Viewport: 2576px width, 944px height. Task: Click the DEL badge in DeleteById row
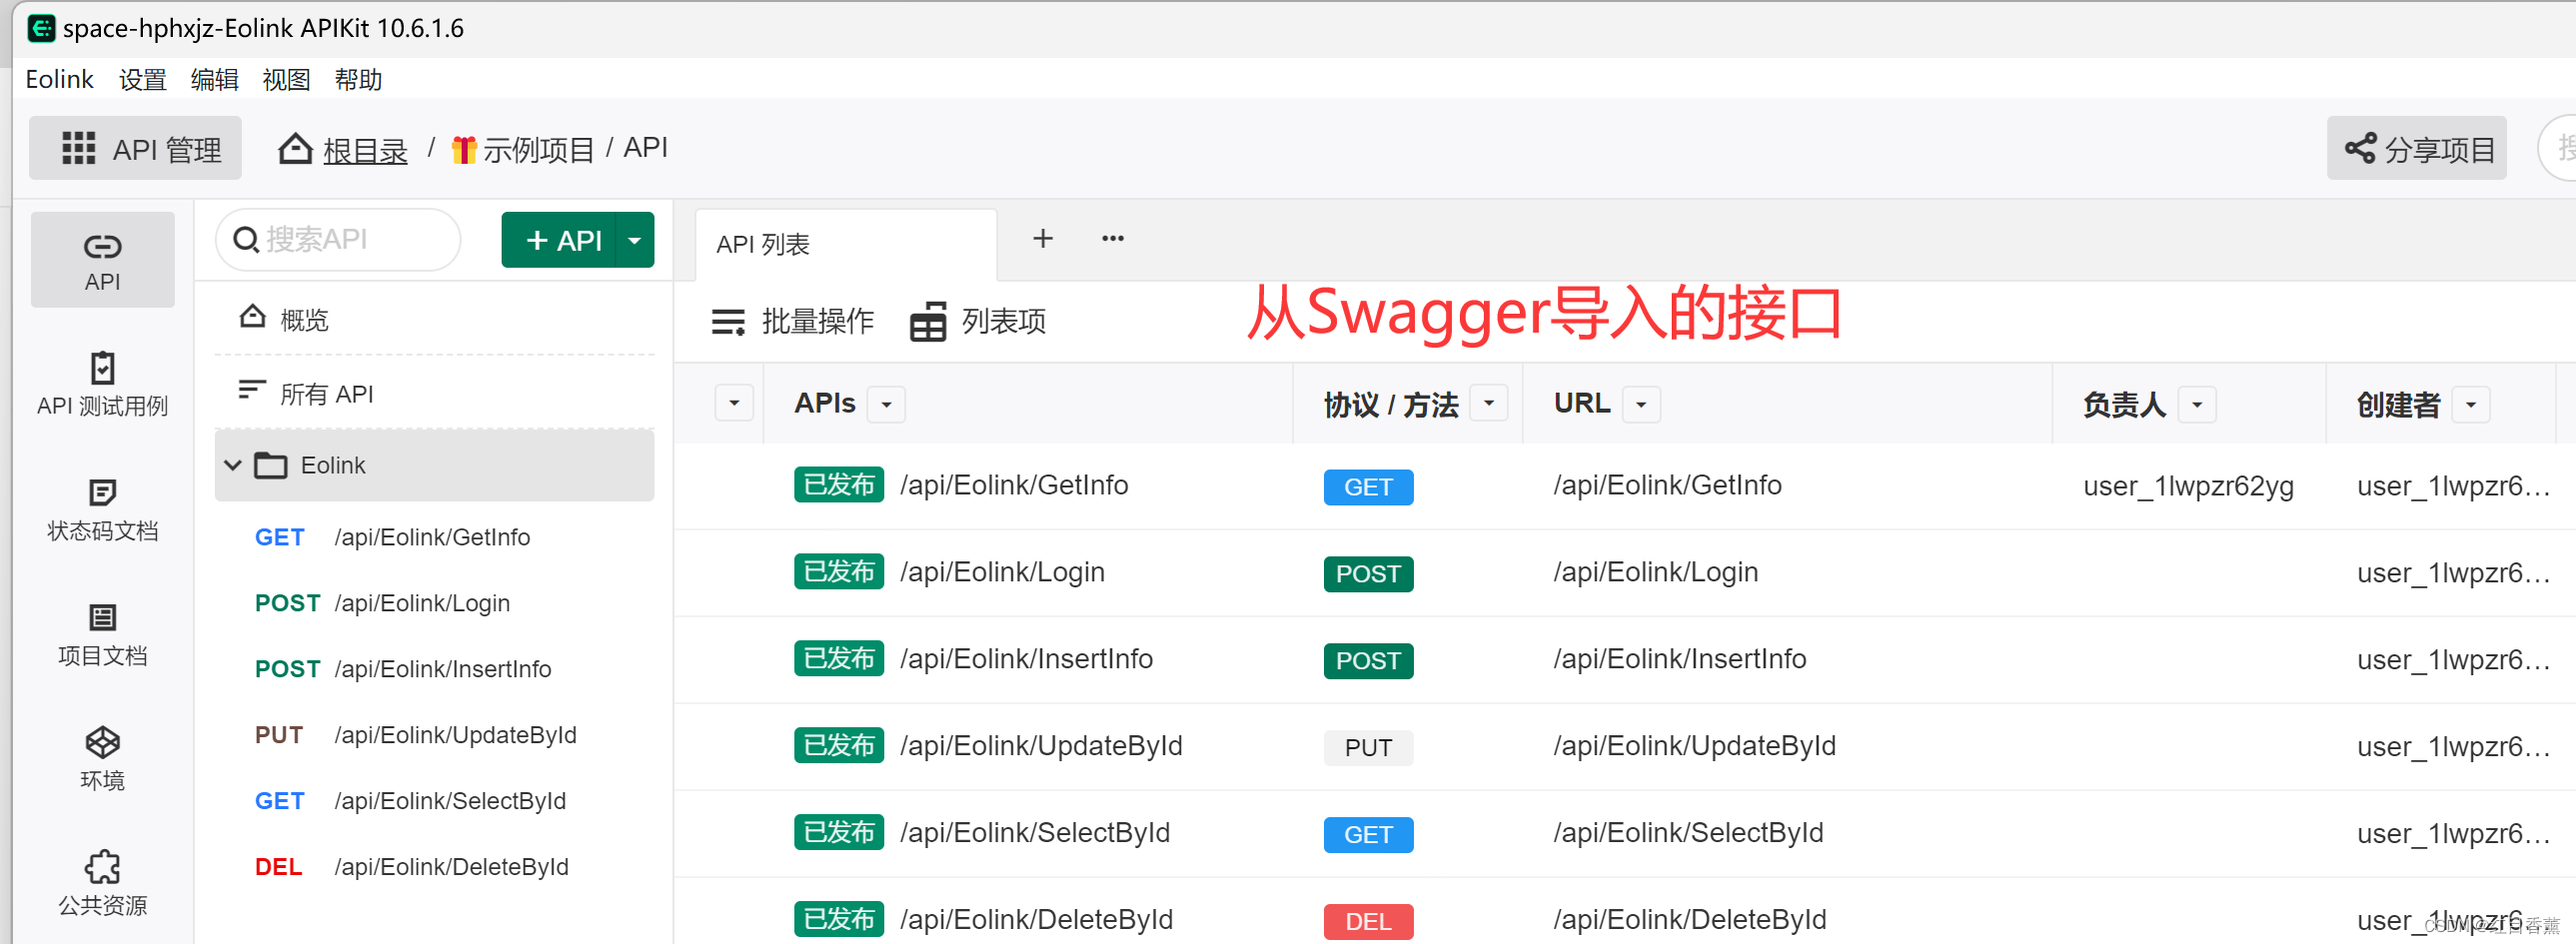pyautogui.click(x=1368, y=922)
